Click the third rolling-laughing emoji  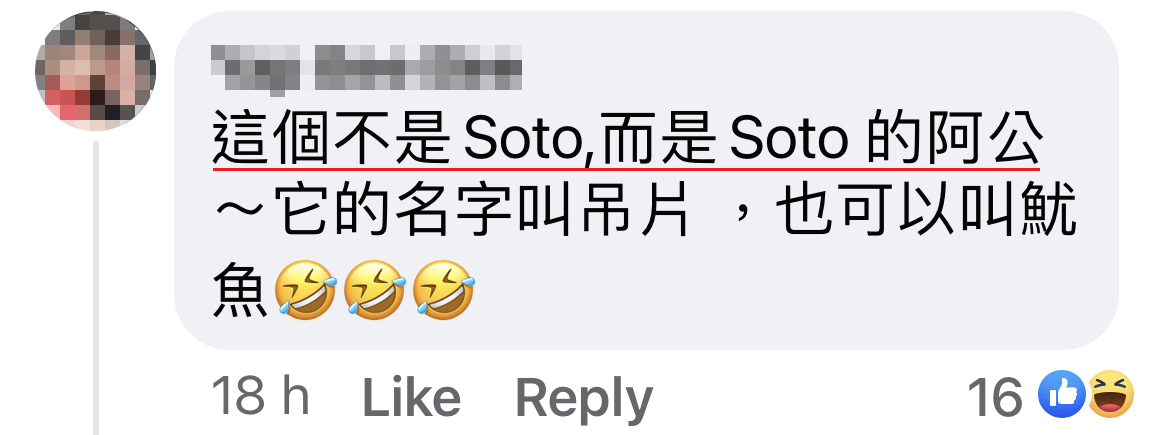click(x=443, y=290)
